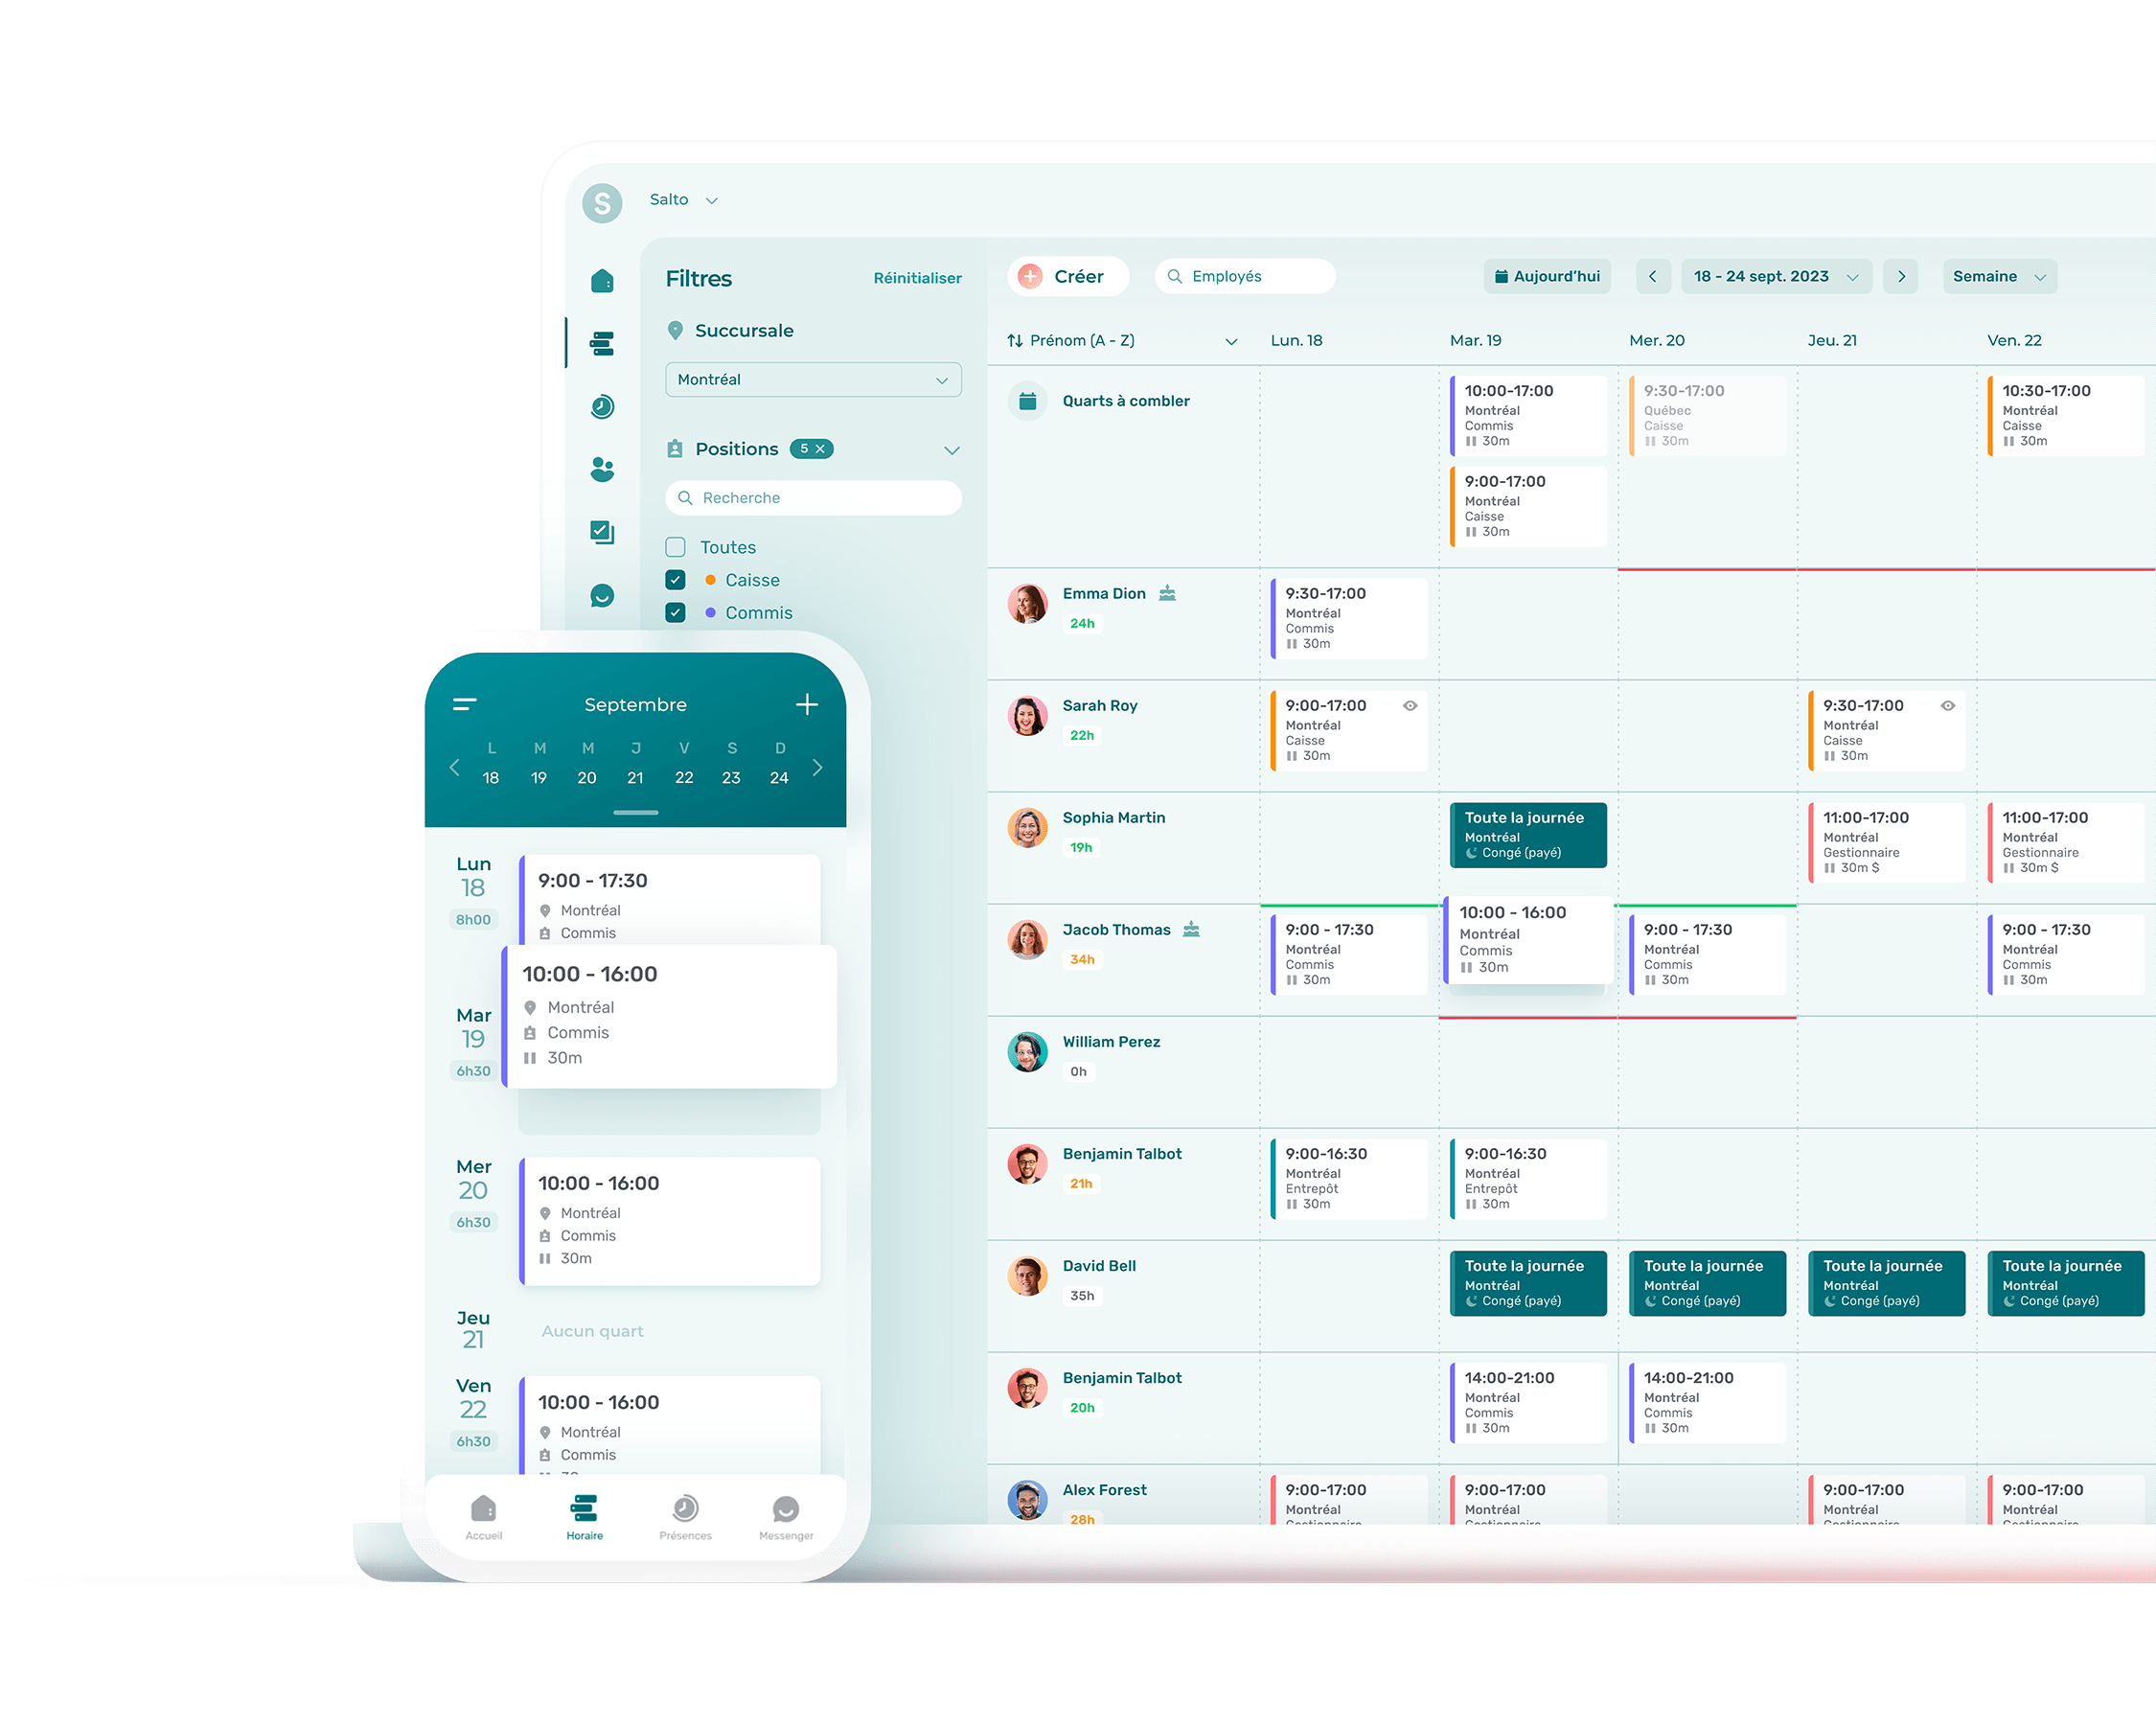Click the previous week arrow icon
This screenshot has width=2156, height=1725.
click(1651, 276)
